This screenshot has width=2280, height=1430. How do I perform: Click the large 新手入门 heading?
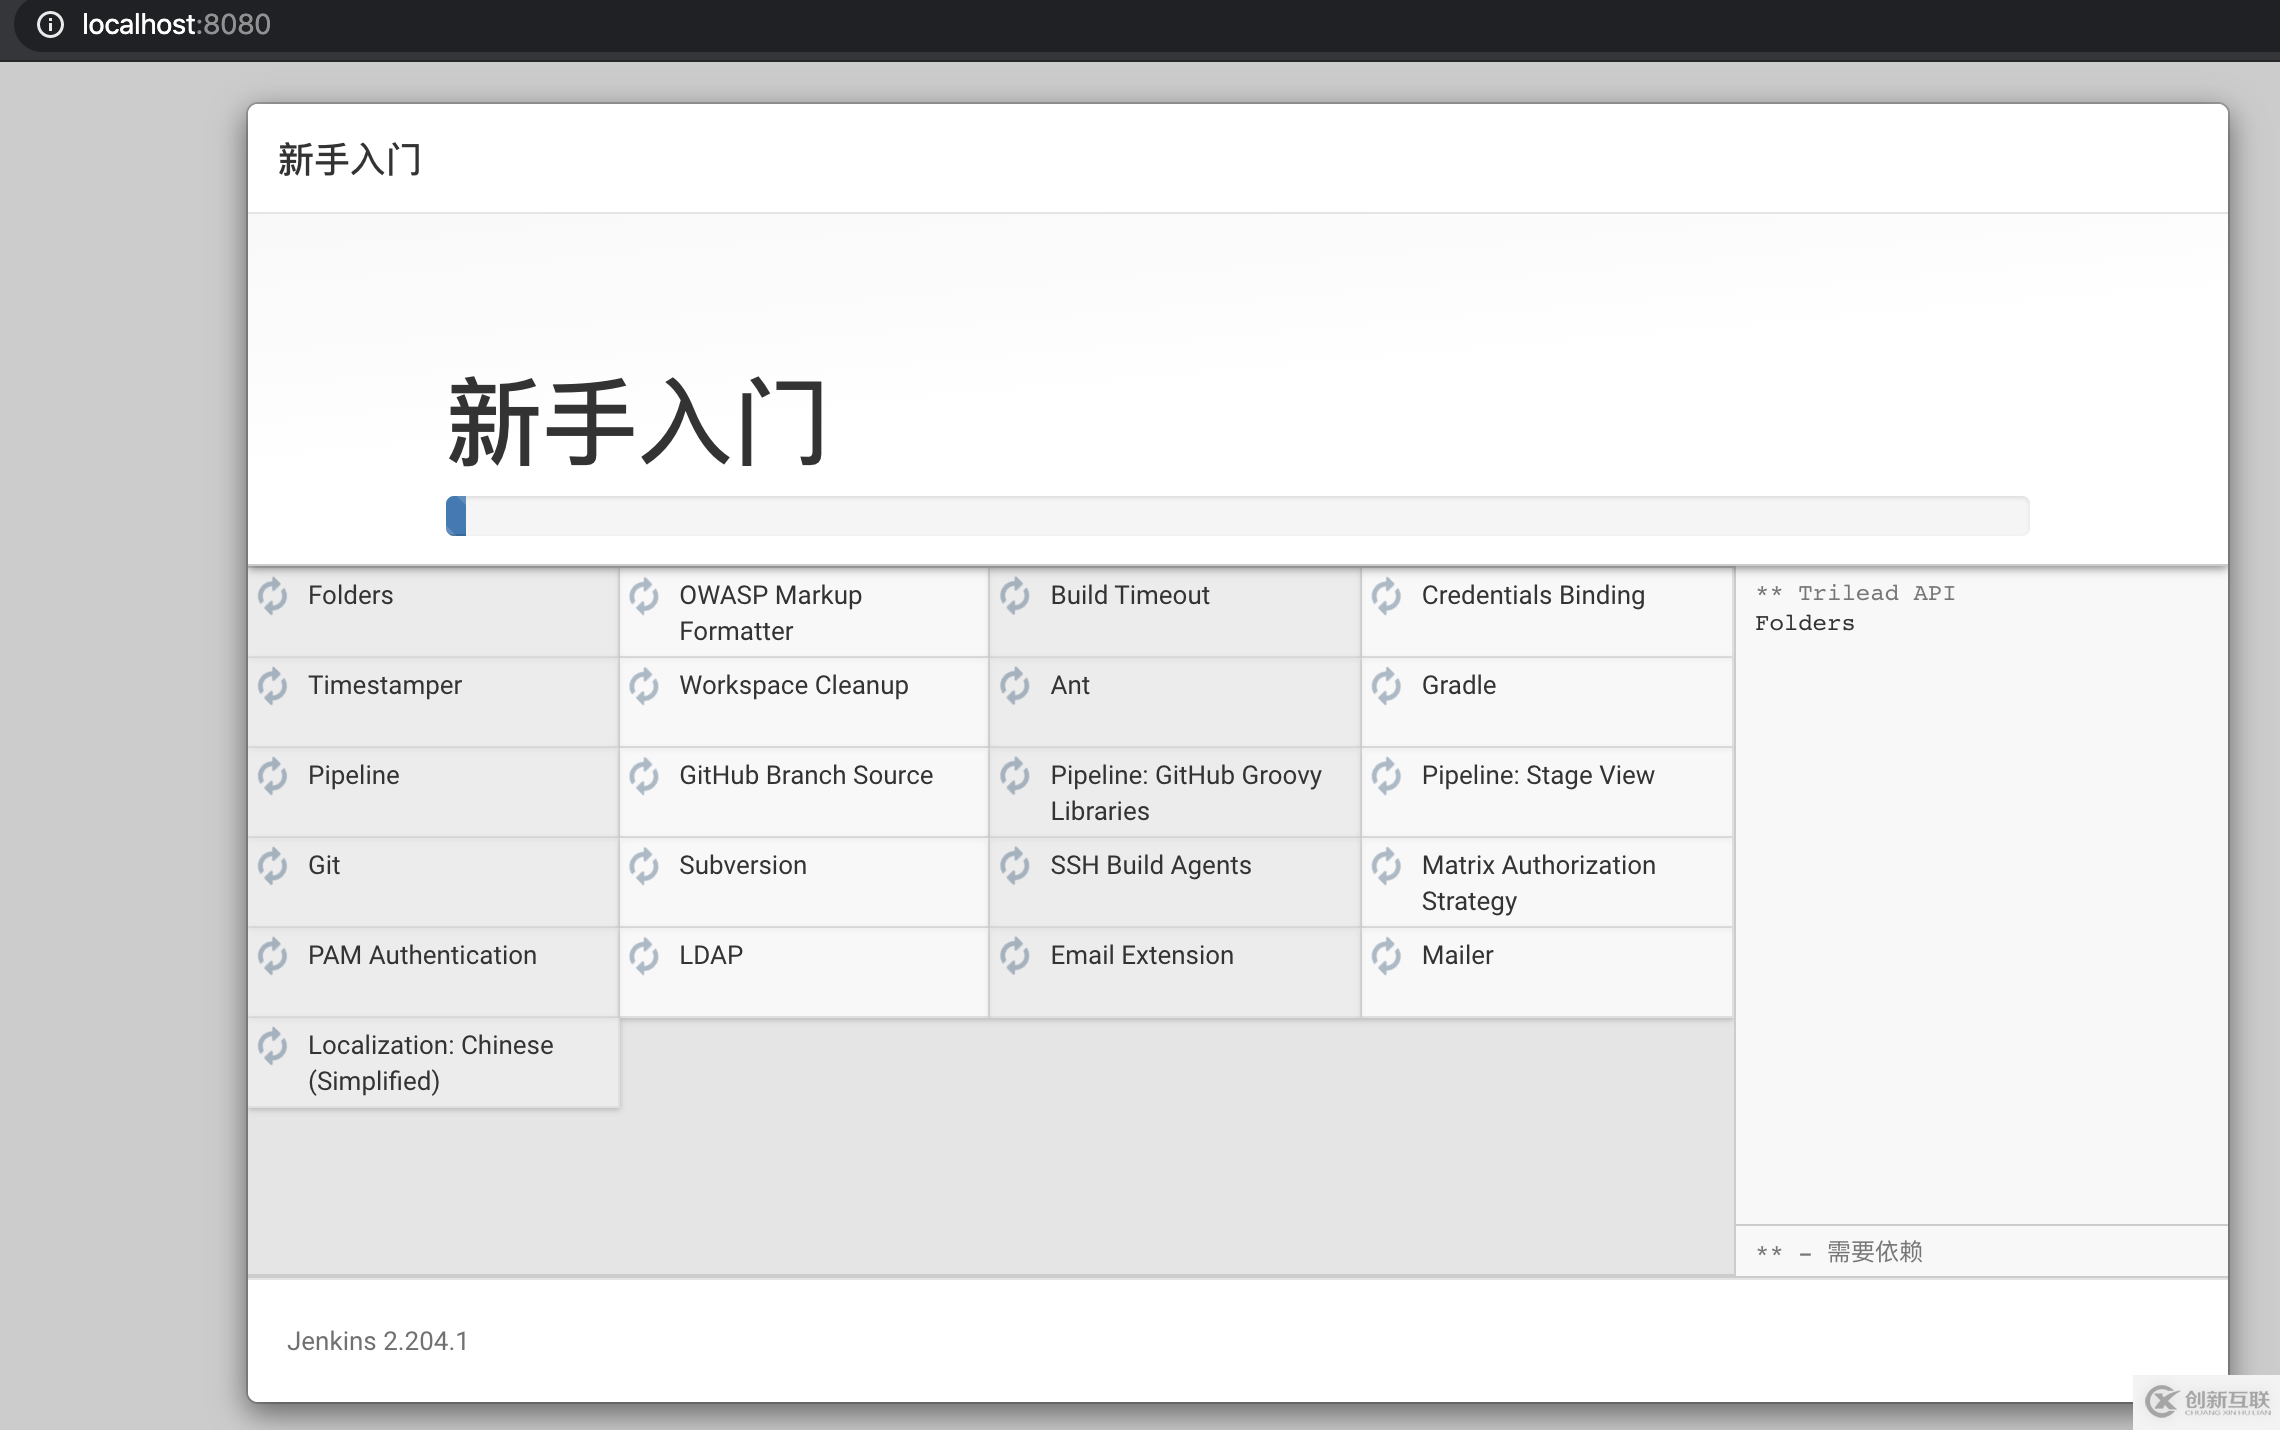pyautogui.click(x=637, y=421)
